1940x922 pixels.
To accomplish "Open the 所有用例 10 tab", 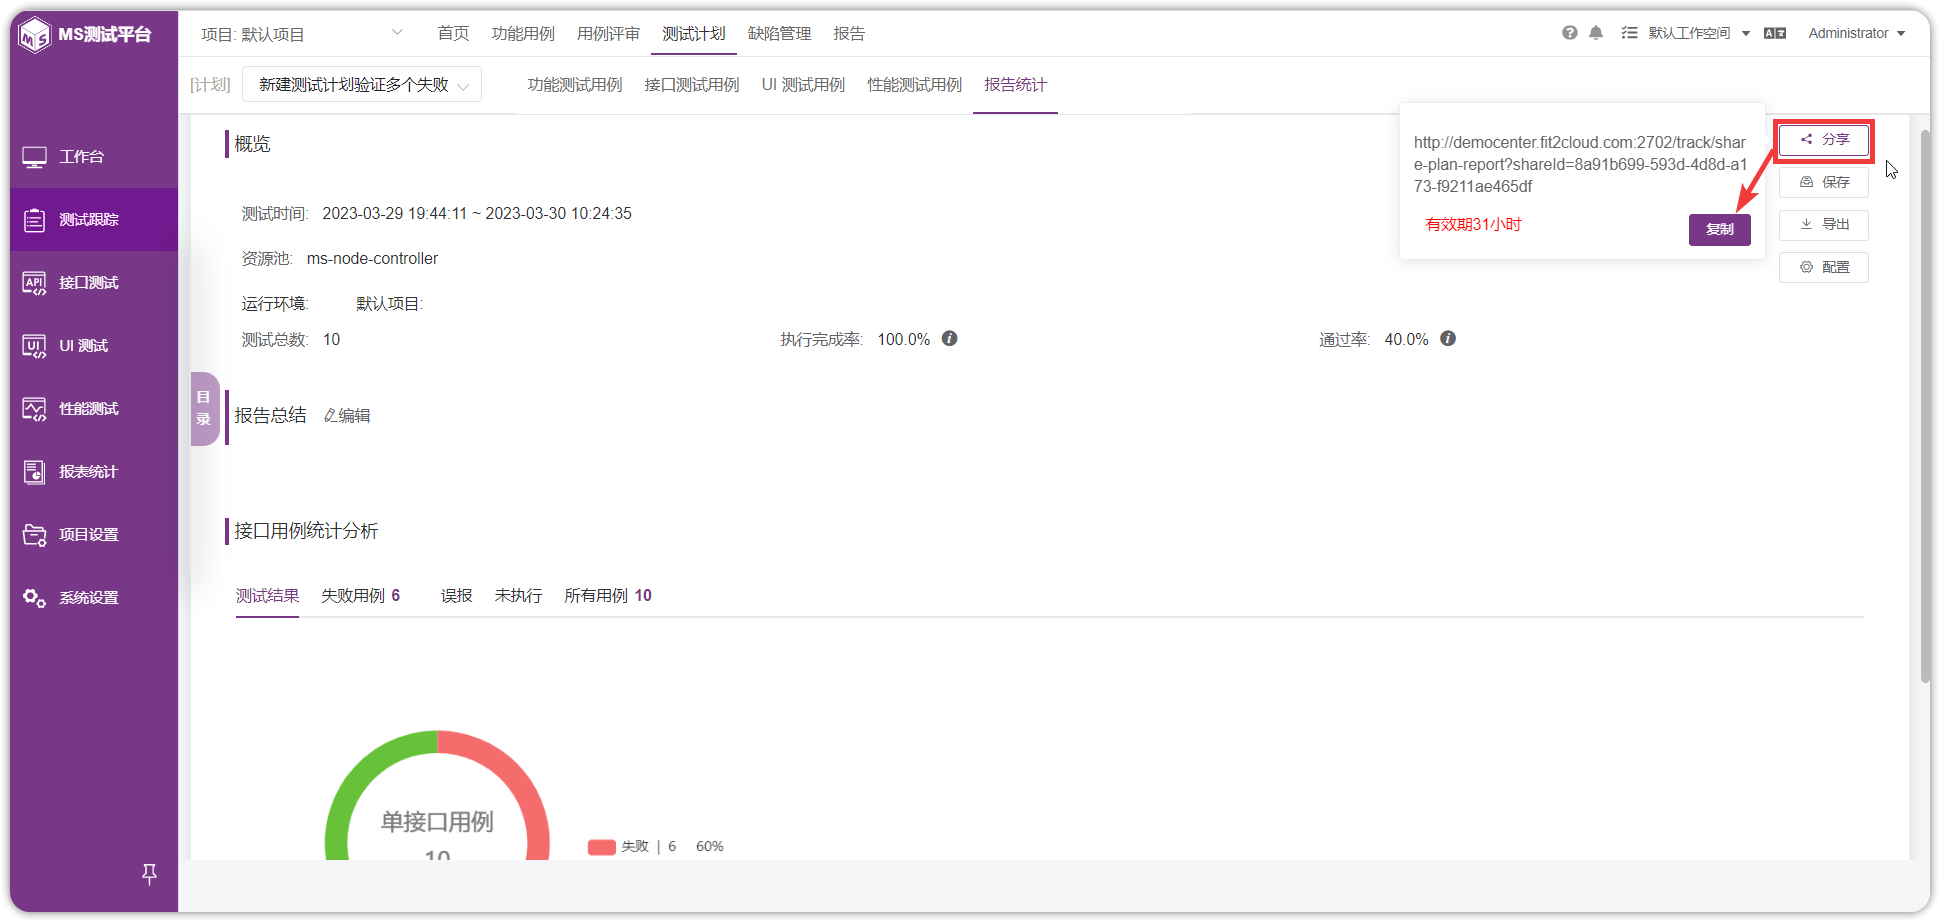I will (x=608, y=596).
